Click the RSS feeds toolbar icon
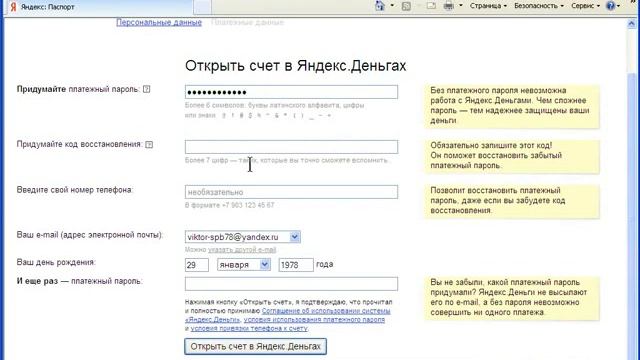640x360 pixels. [x=406, y=6]
